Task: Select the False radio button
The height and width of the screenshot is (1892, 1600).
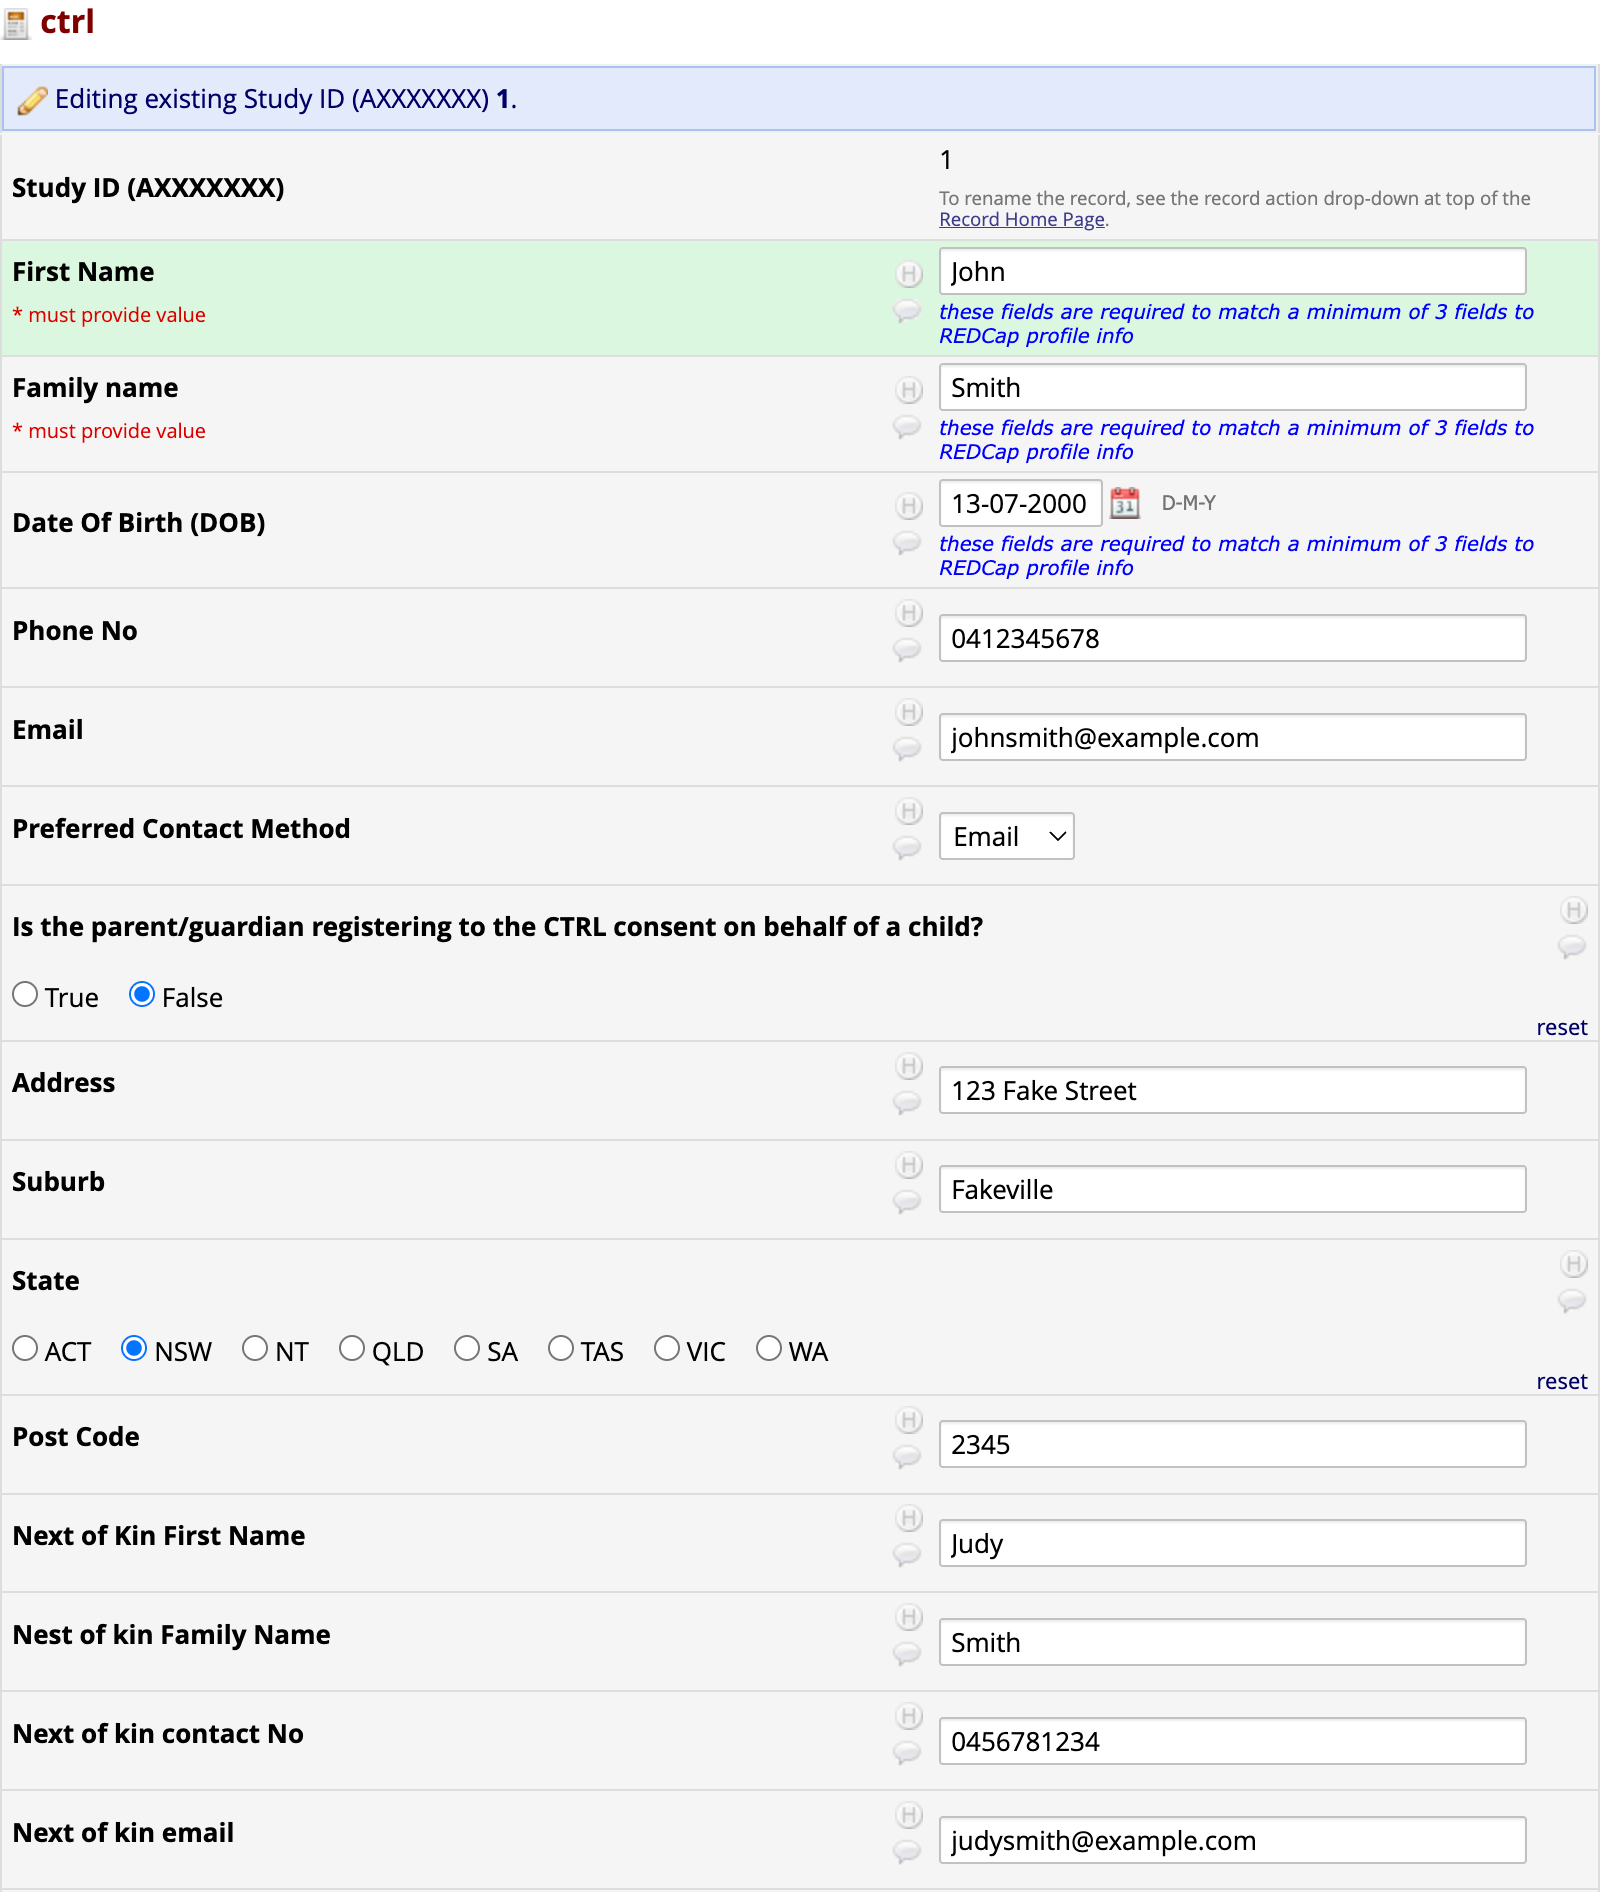Action: pyautogui.click(x=142, y=995)
